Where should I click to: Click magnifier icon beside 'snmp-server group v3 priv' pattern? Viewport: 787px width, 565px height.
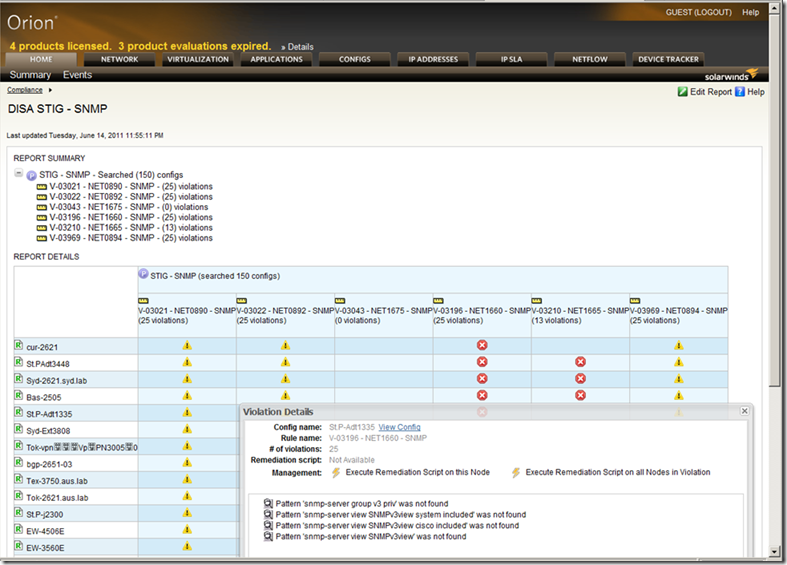pos(269,503)
